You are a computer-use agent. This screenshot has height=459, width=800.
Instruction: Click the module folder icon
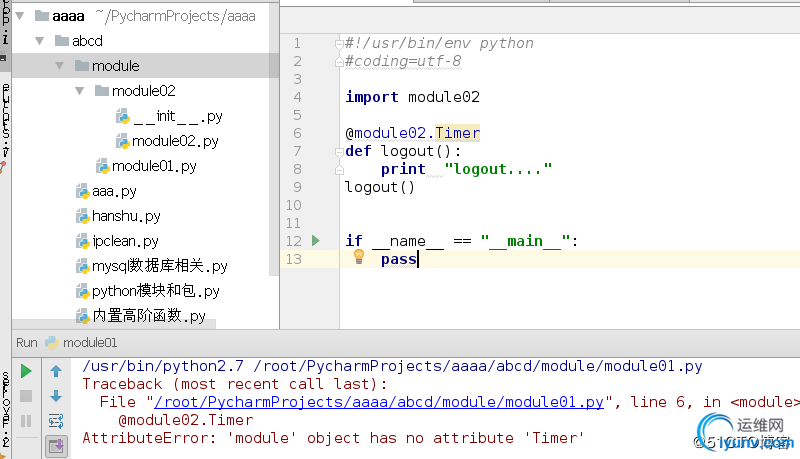point(82,65)
